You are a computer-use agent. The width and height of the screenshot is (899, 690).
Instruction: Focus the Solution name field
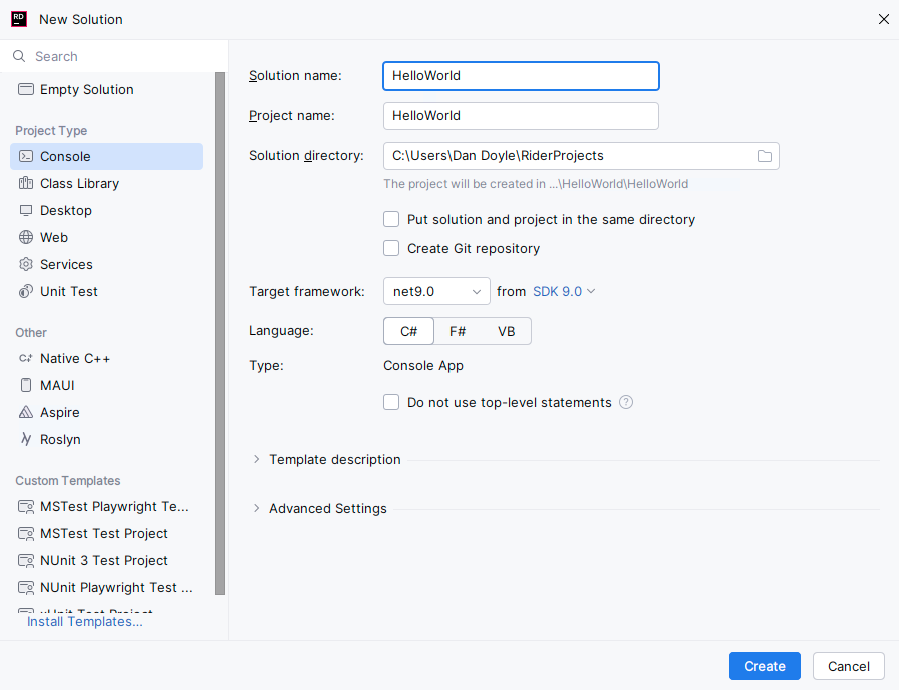click(521, 76)
